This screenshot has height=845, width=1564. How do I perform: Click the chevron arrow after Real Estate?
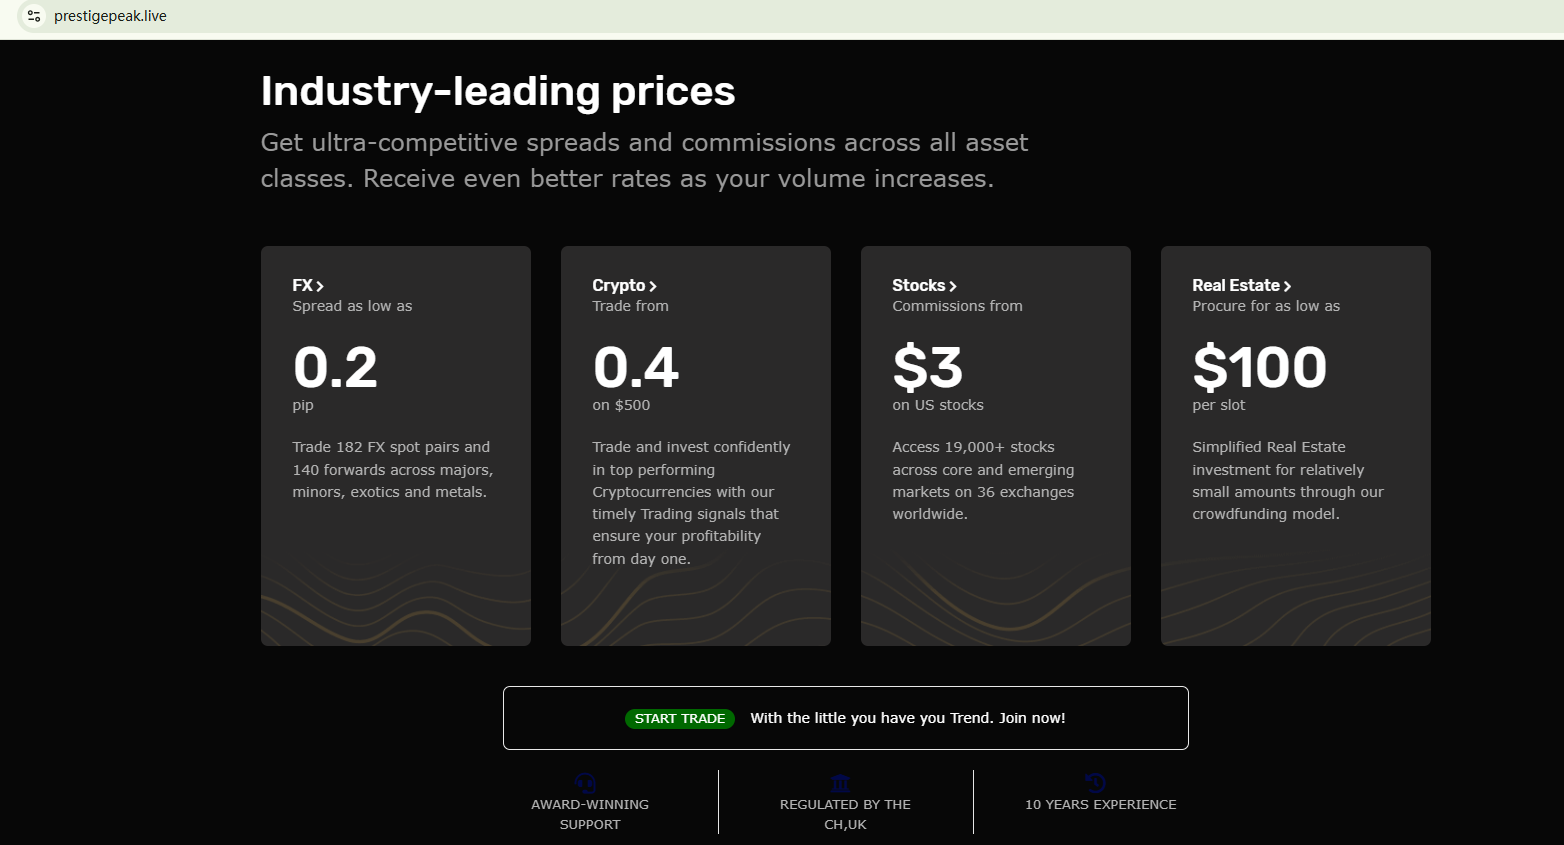pyautogui.click(x=1287, y=286)
